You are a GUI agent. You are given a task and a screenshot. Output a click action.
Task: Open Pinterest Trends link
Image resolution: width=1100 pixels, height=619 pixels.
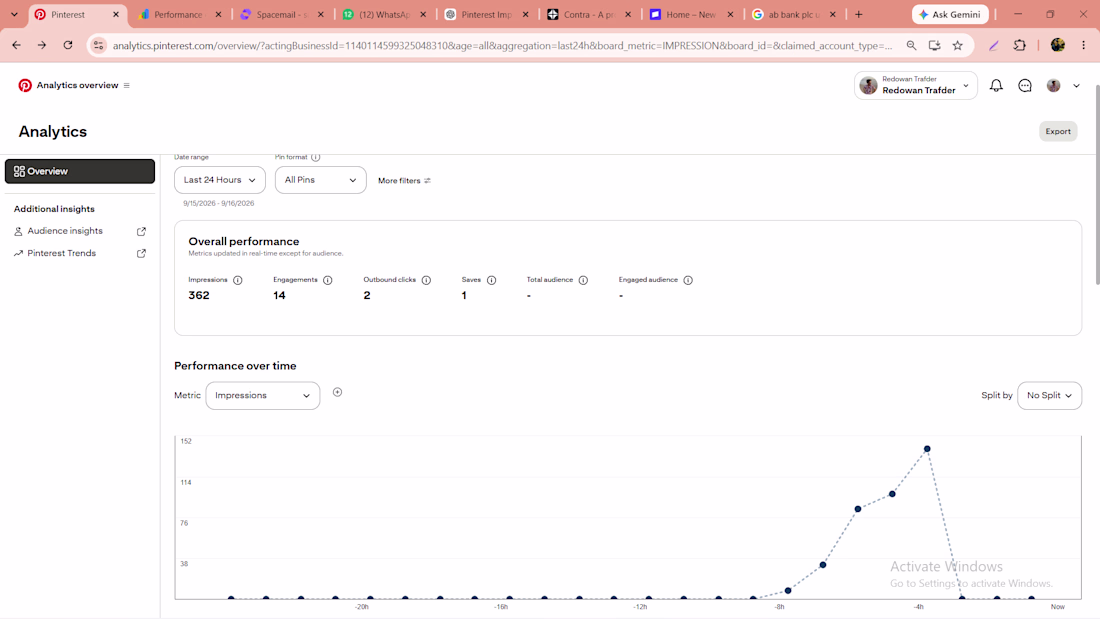coord(62,253)
